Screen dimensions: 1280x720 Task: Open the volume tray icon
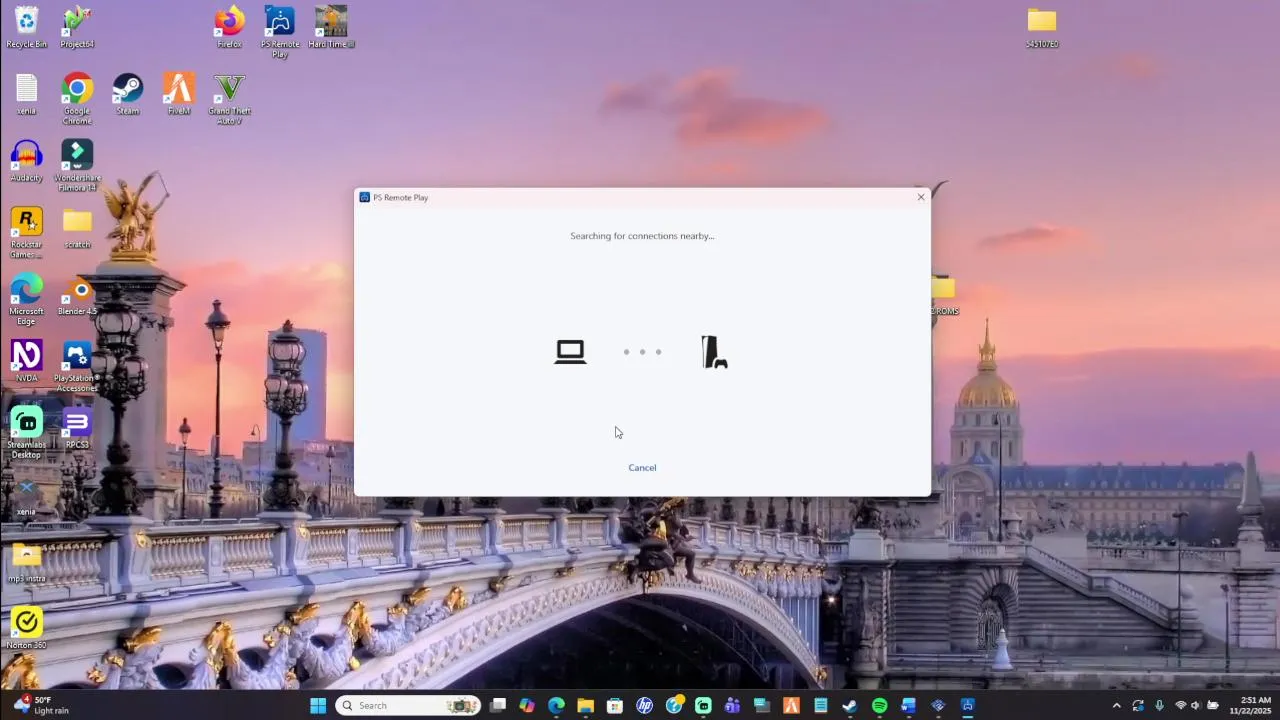tap(1195, 706)
